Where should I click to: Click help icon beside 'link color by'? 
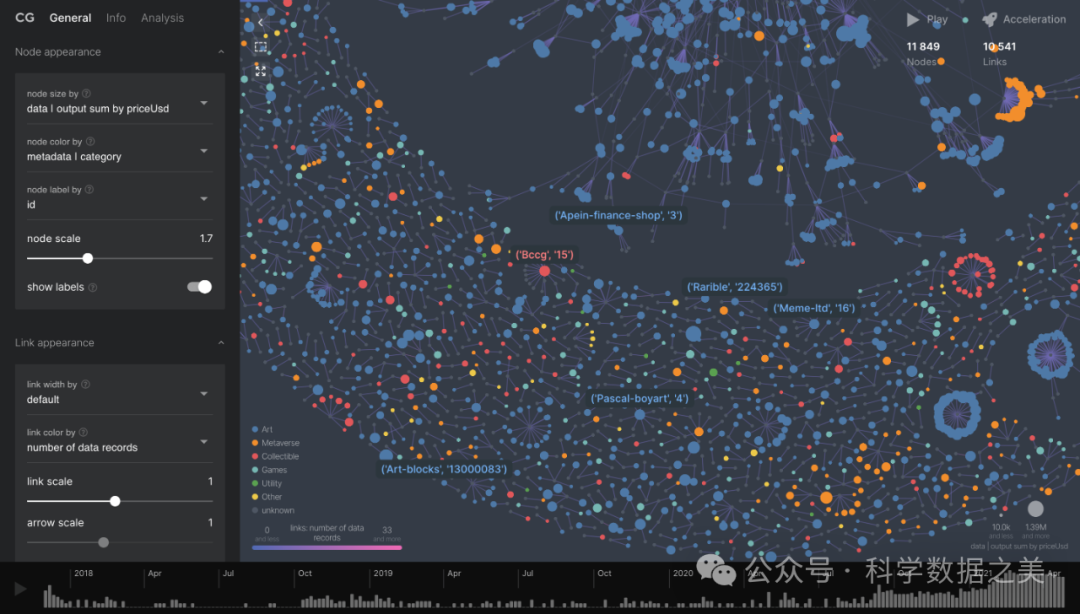pos(84,433)
